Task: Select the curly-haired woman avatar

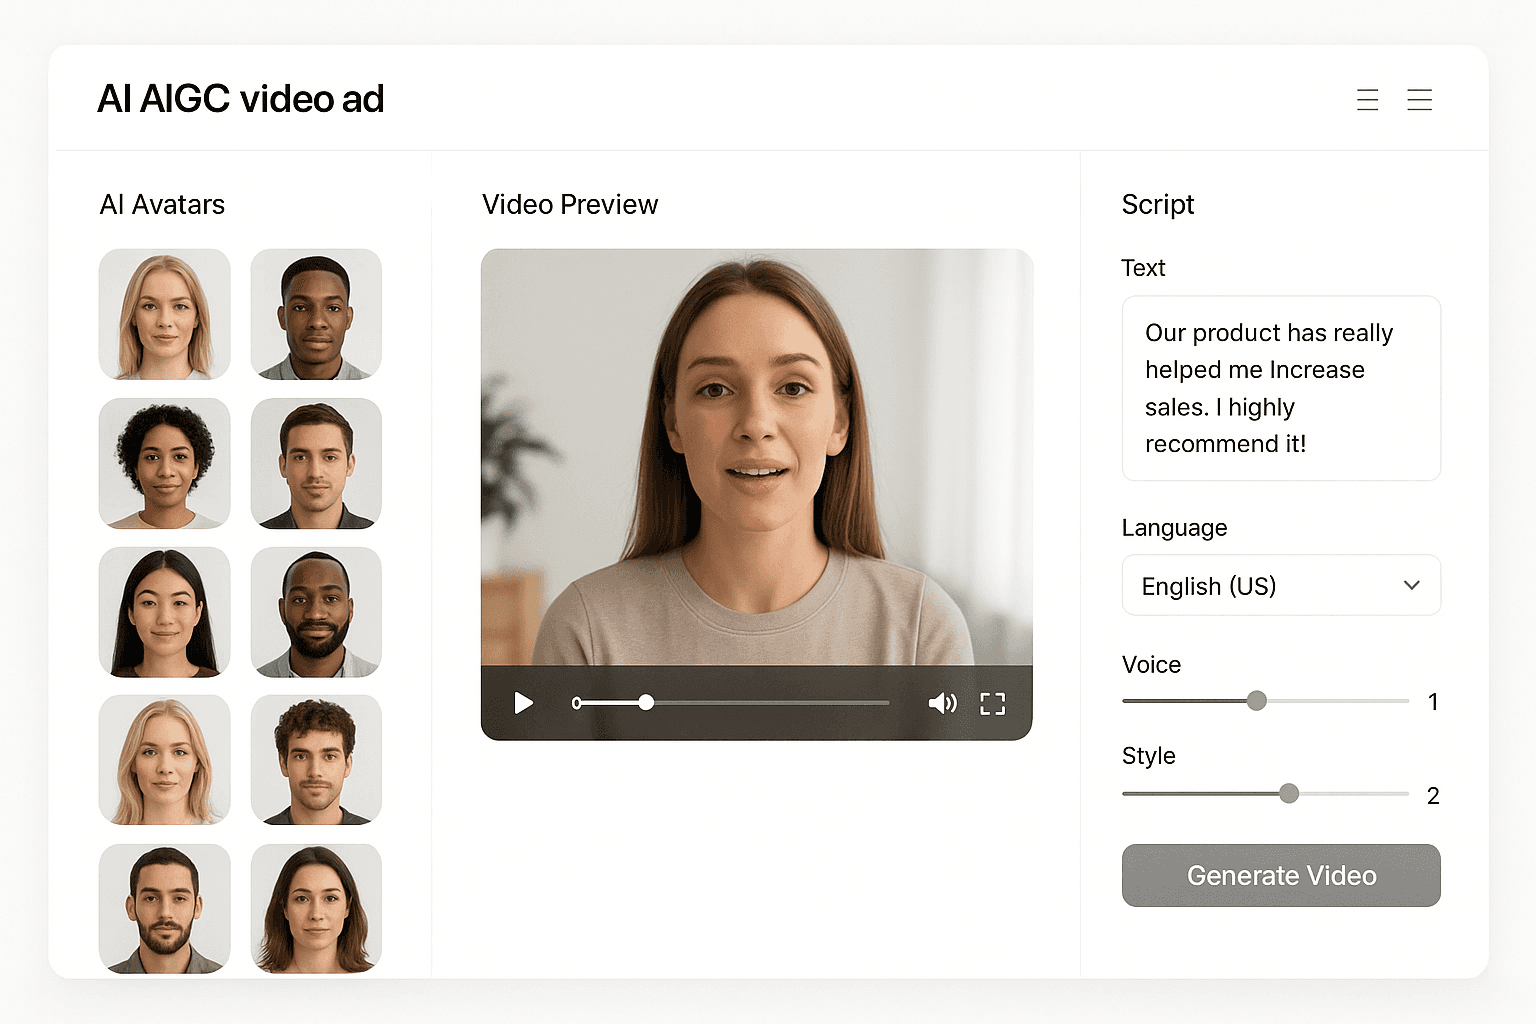Action: (164, 464)
